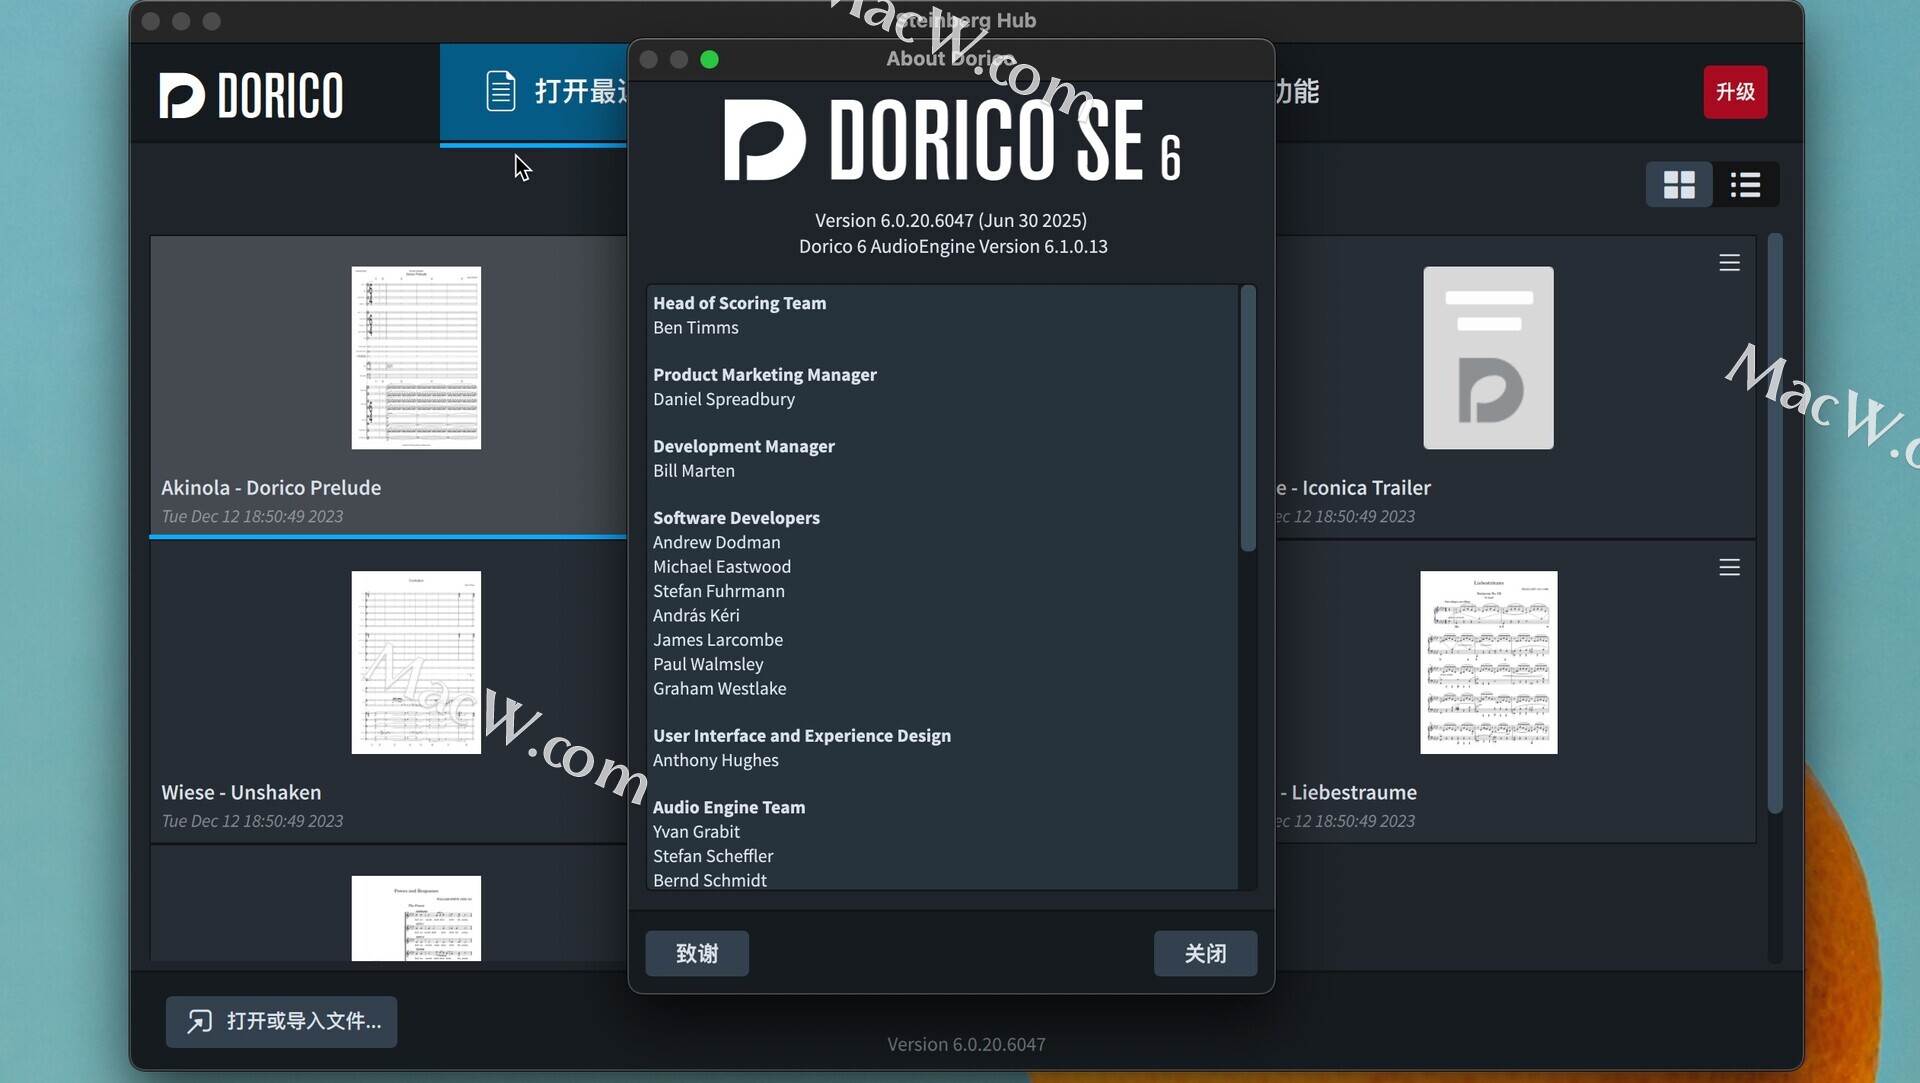The image size is (1920, 1083).
Task: Click the name Stefan Fuhrmann
Action: (719, 591)
